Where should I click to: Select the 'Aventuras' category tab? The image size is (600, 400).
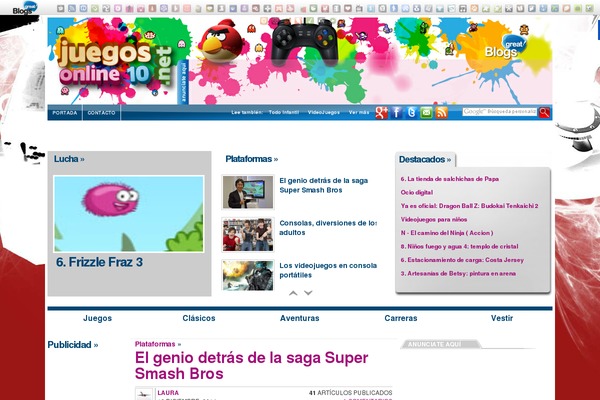[300, 318]
